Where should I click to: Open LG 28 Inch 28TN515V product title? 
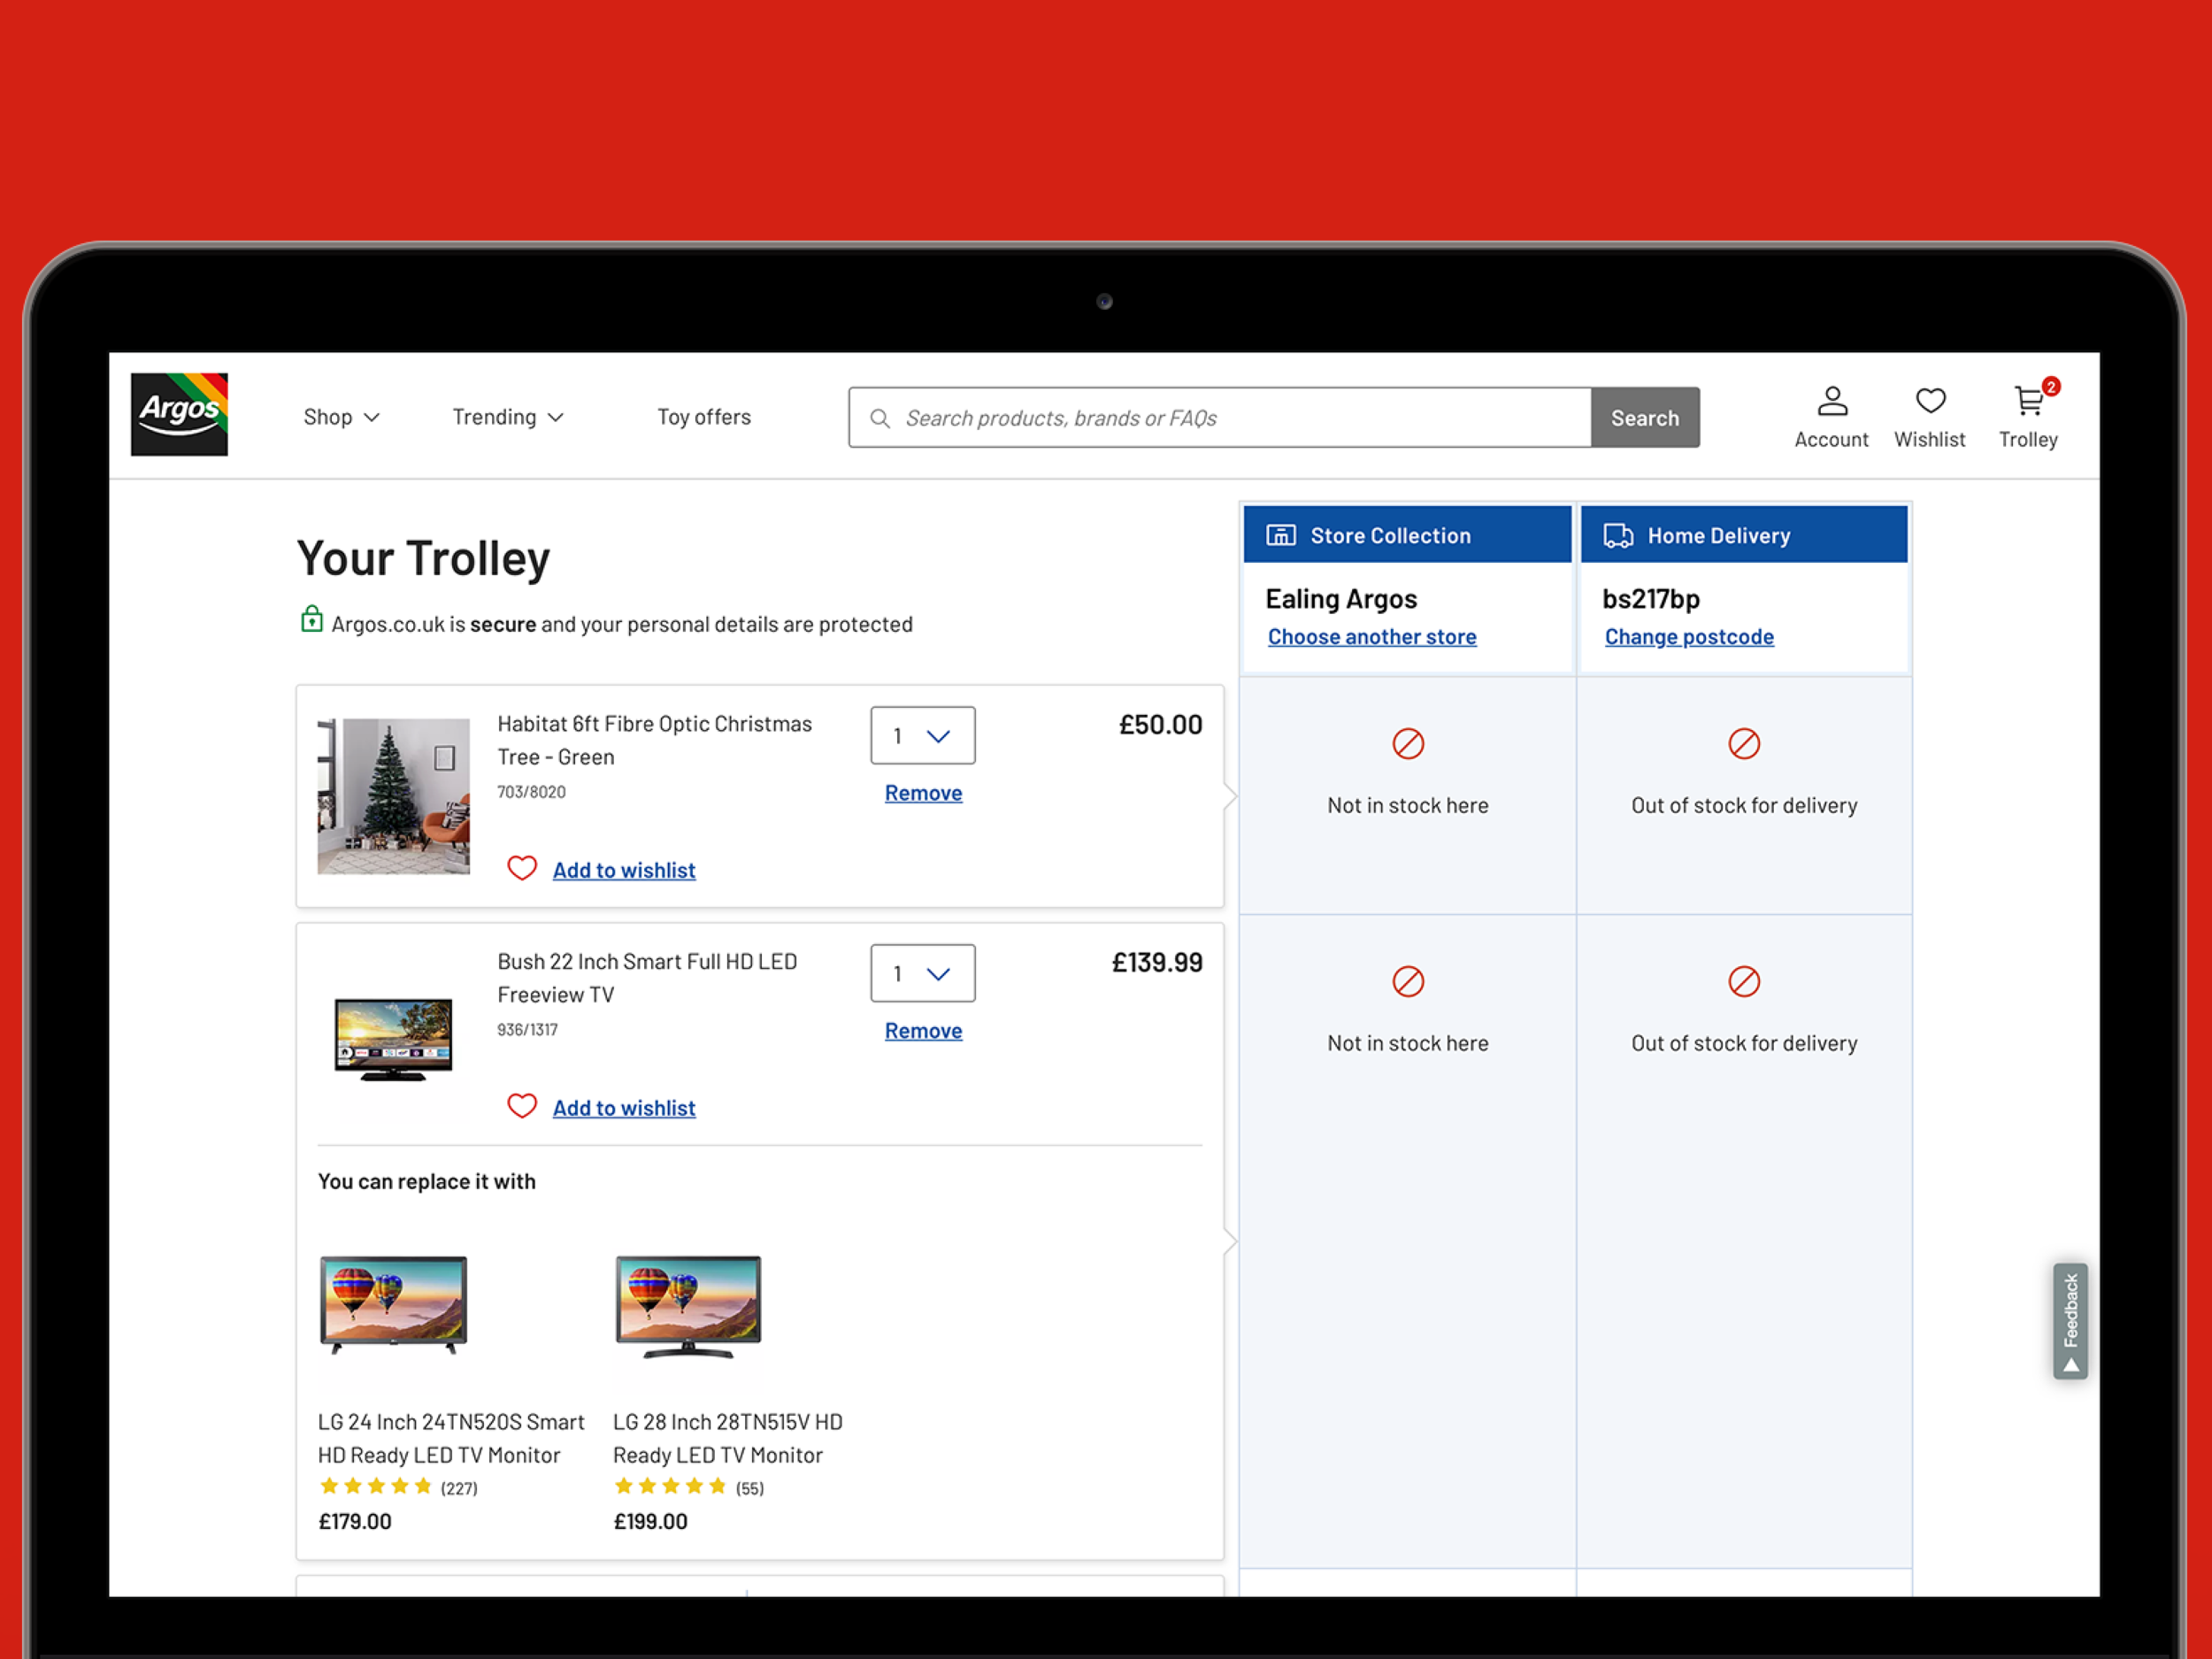(728, 1438)
